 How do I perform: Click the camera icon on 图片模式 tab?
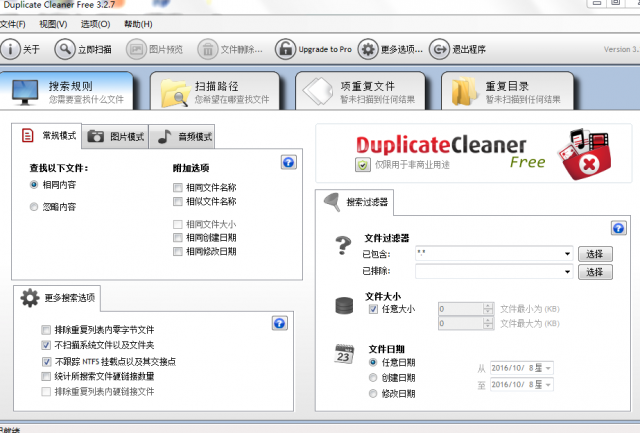pyautogui.click(x=96, y=136)
